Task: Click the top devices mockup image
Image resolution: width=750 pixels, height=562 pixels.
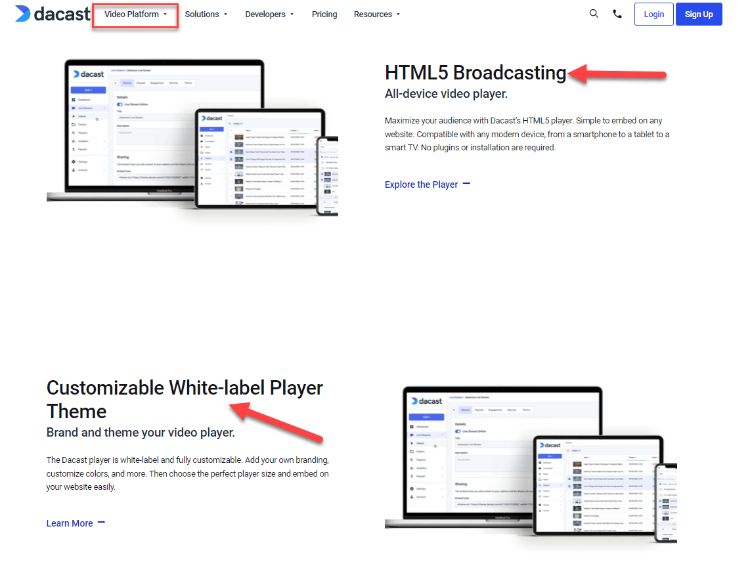Action: point(192,138)
